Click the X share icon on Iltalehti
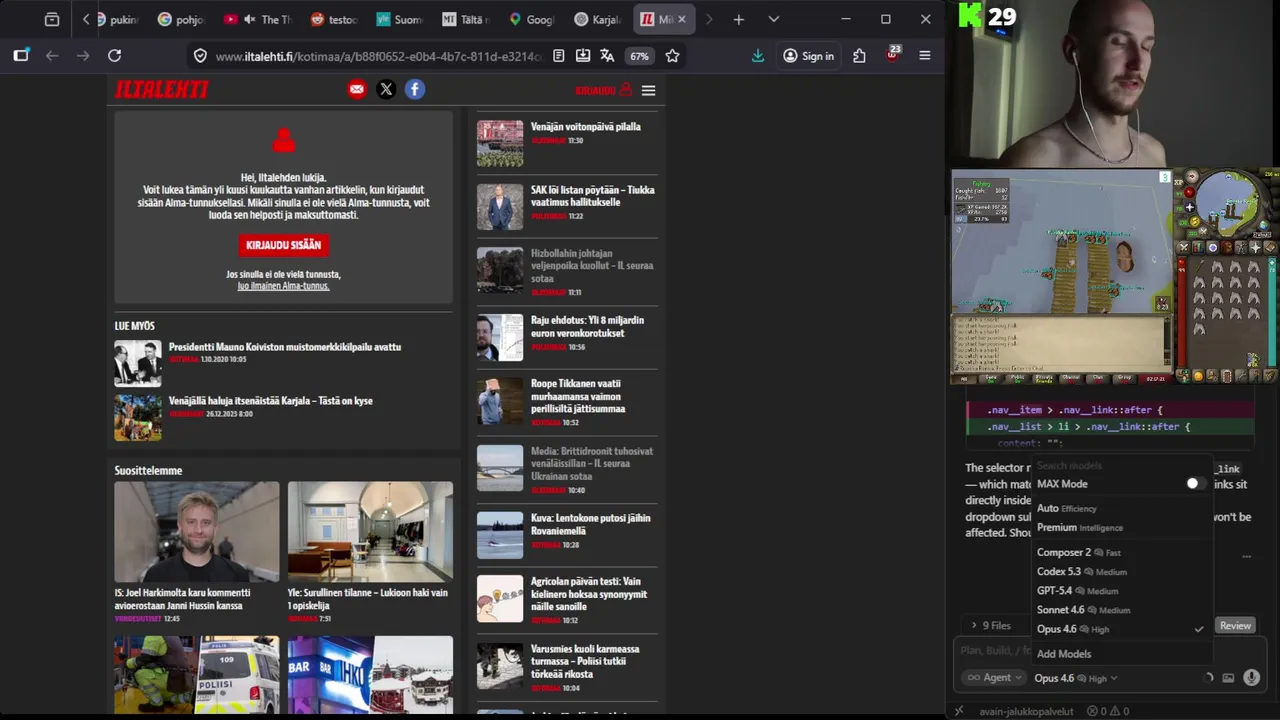 pos(386,89)
